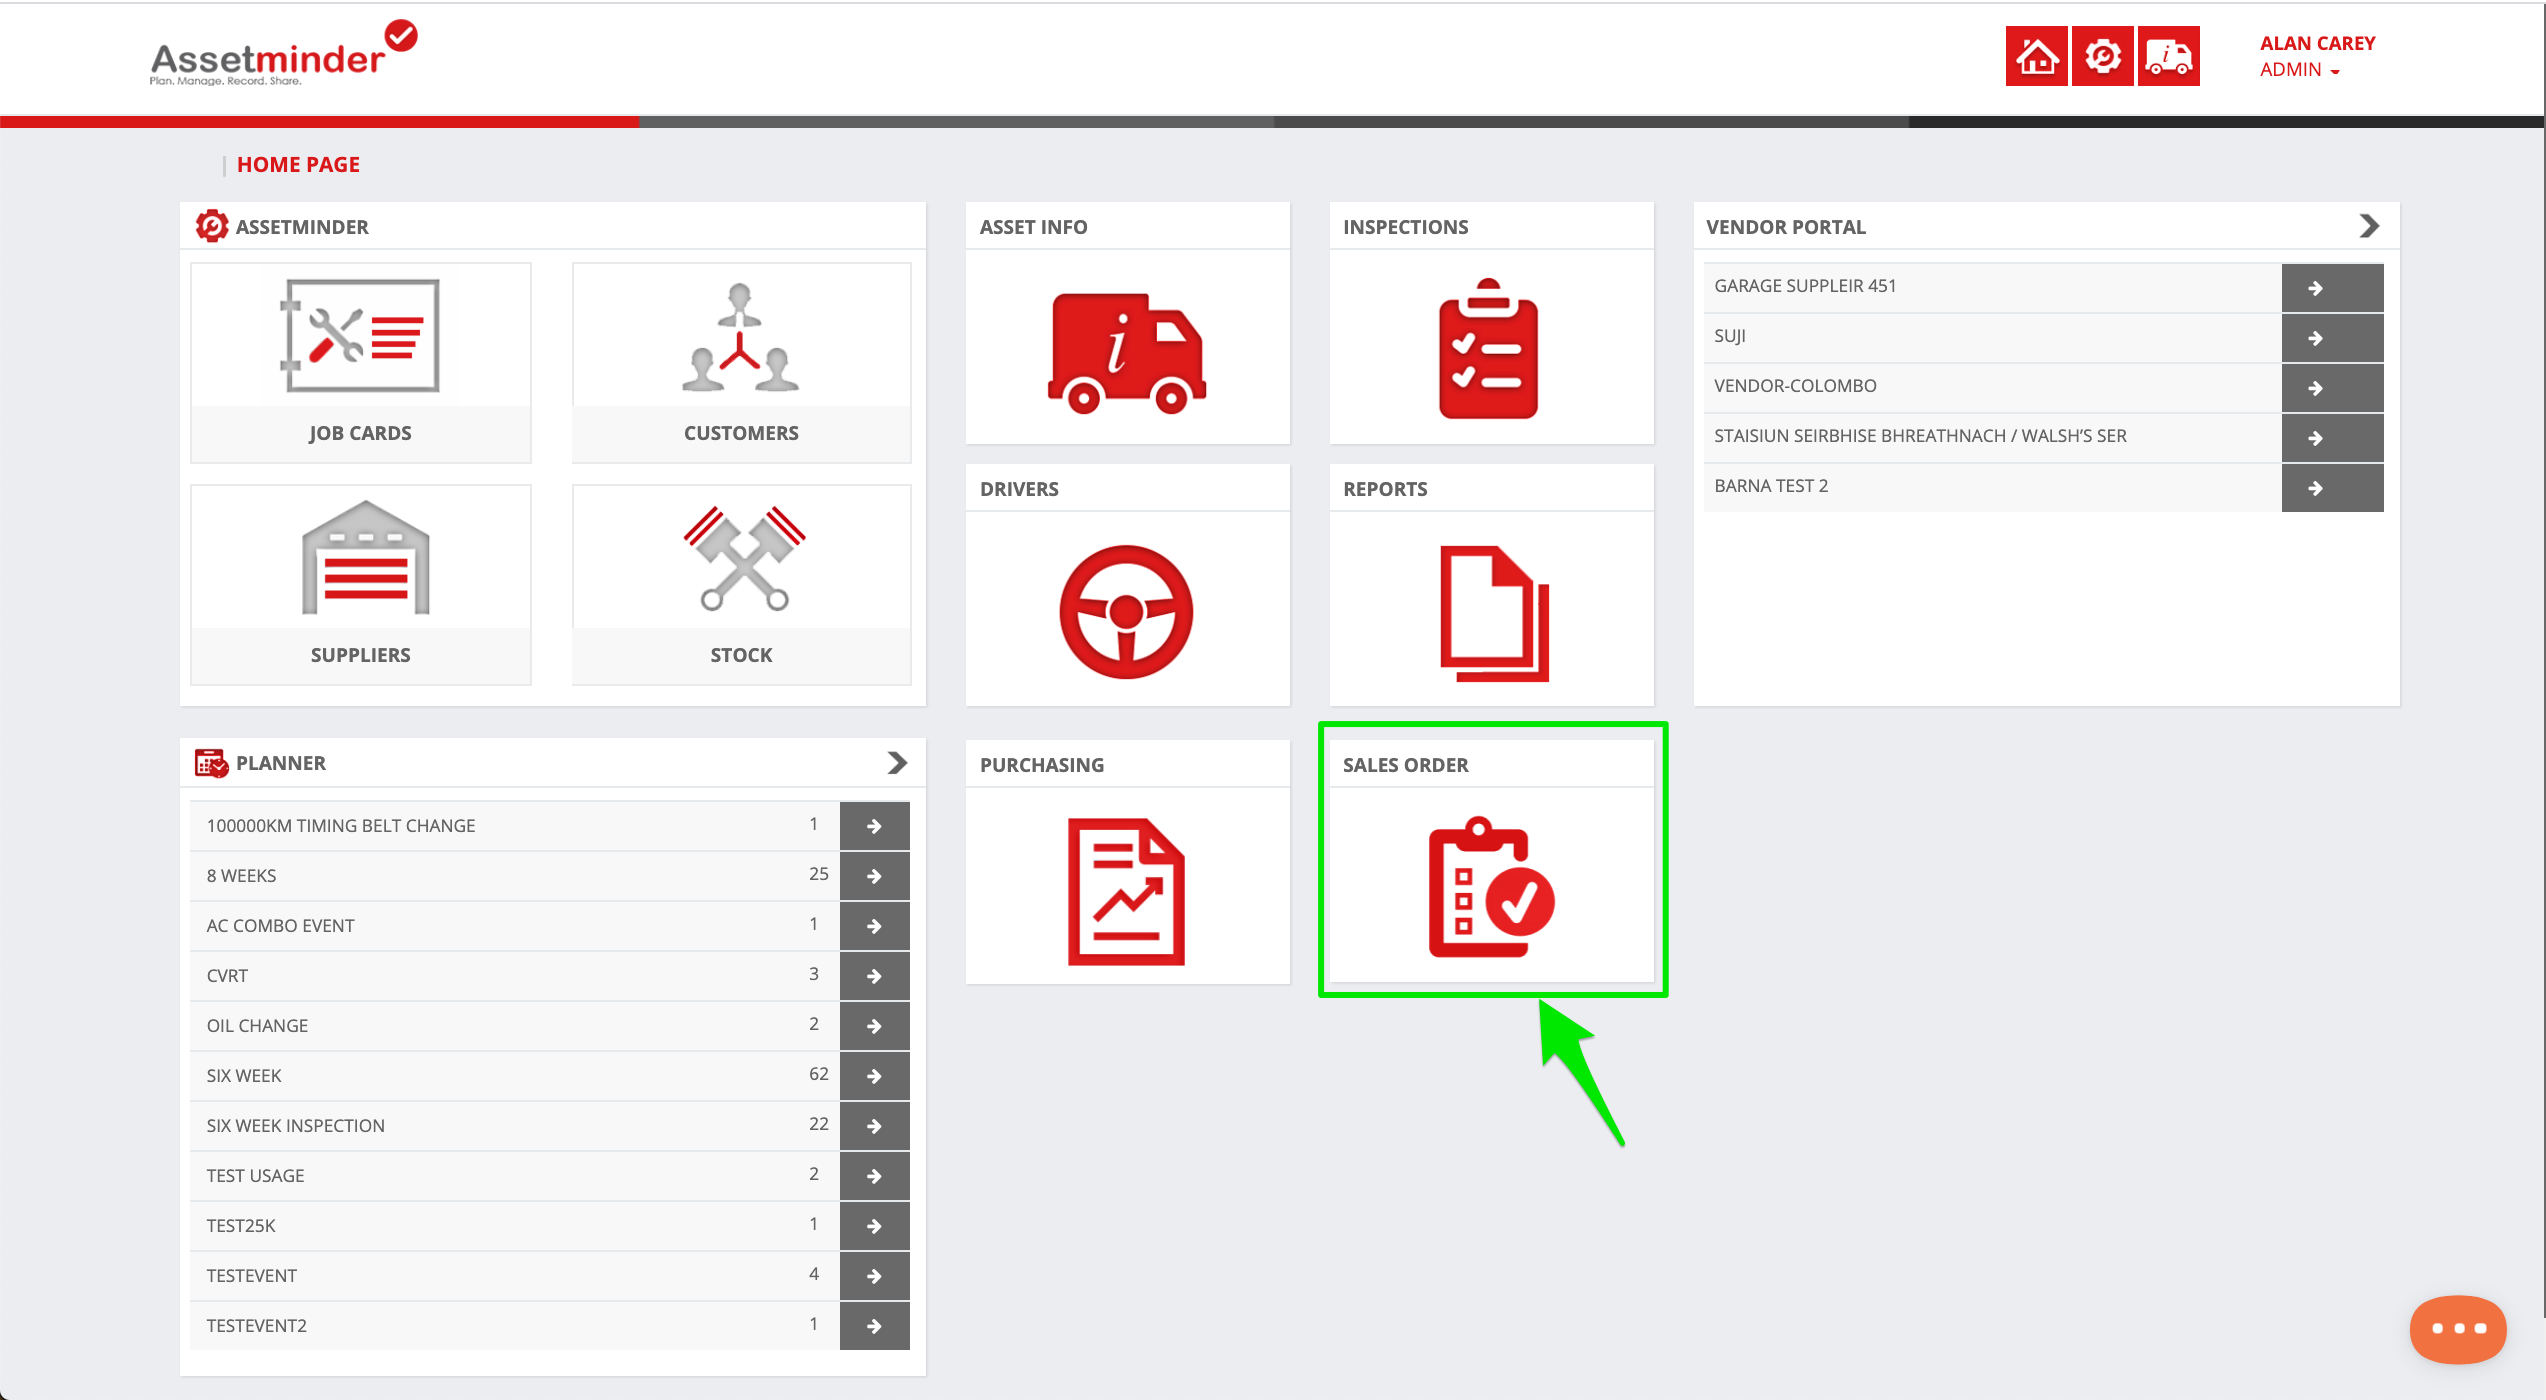Click the HOME PAGE breadcrumb
This screenshot has height=1400, width=2546.
298,165
